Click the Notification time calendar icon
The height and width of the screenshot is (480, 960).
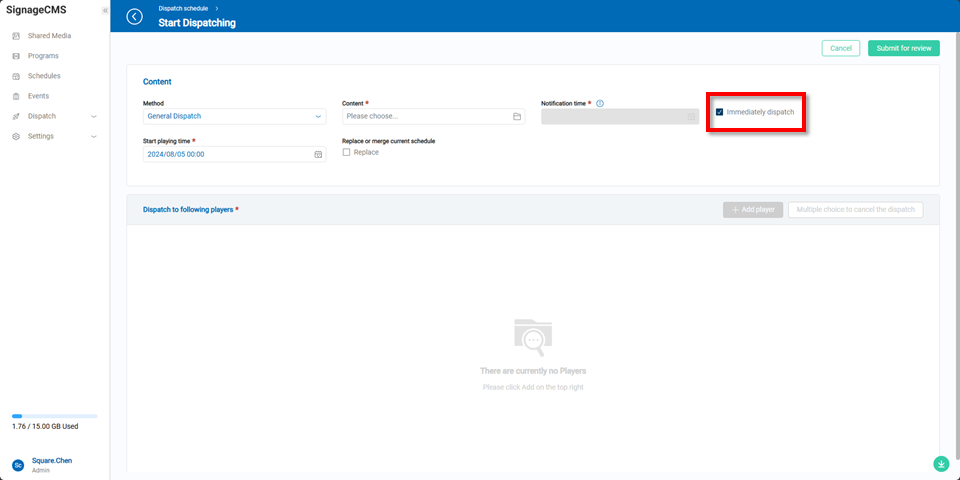(691, 117)
